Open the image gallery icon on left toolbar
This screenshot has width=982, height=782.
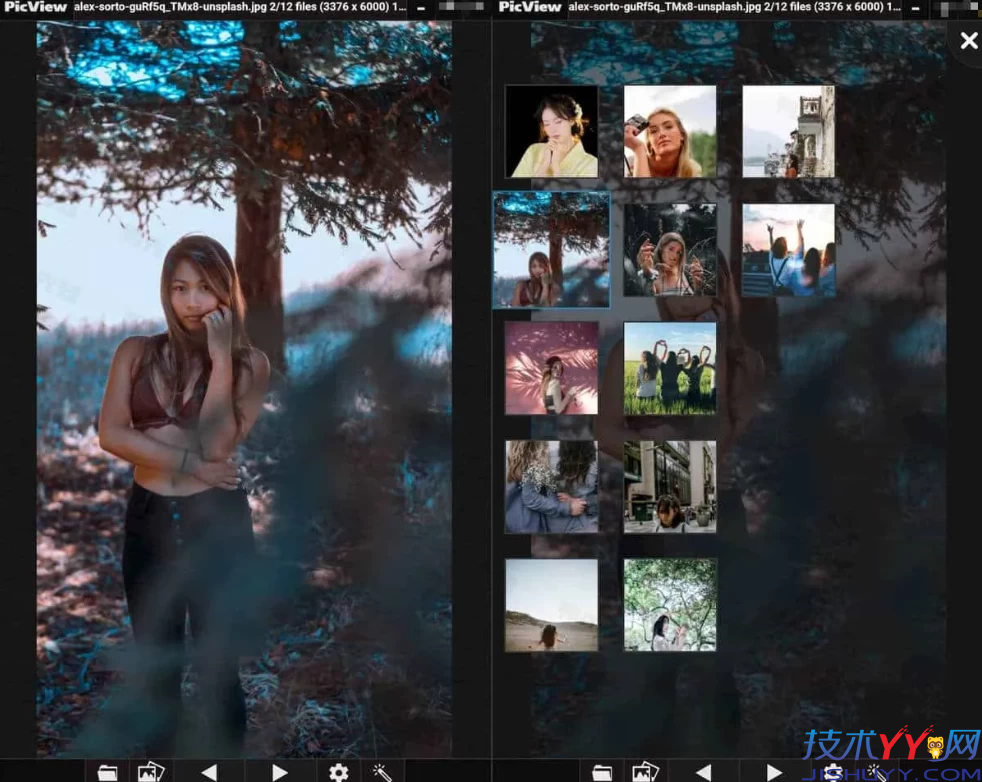coord(150,771)
